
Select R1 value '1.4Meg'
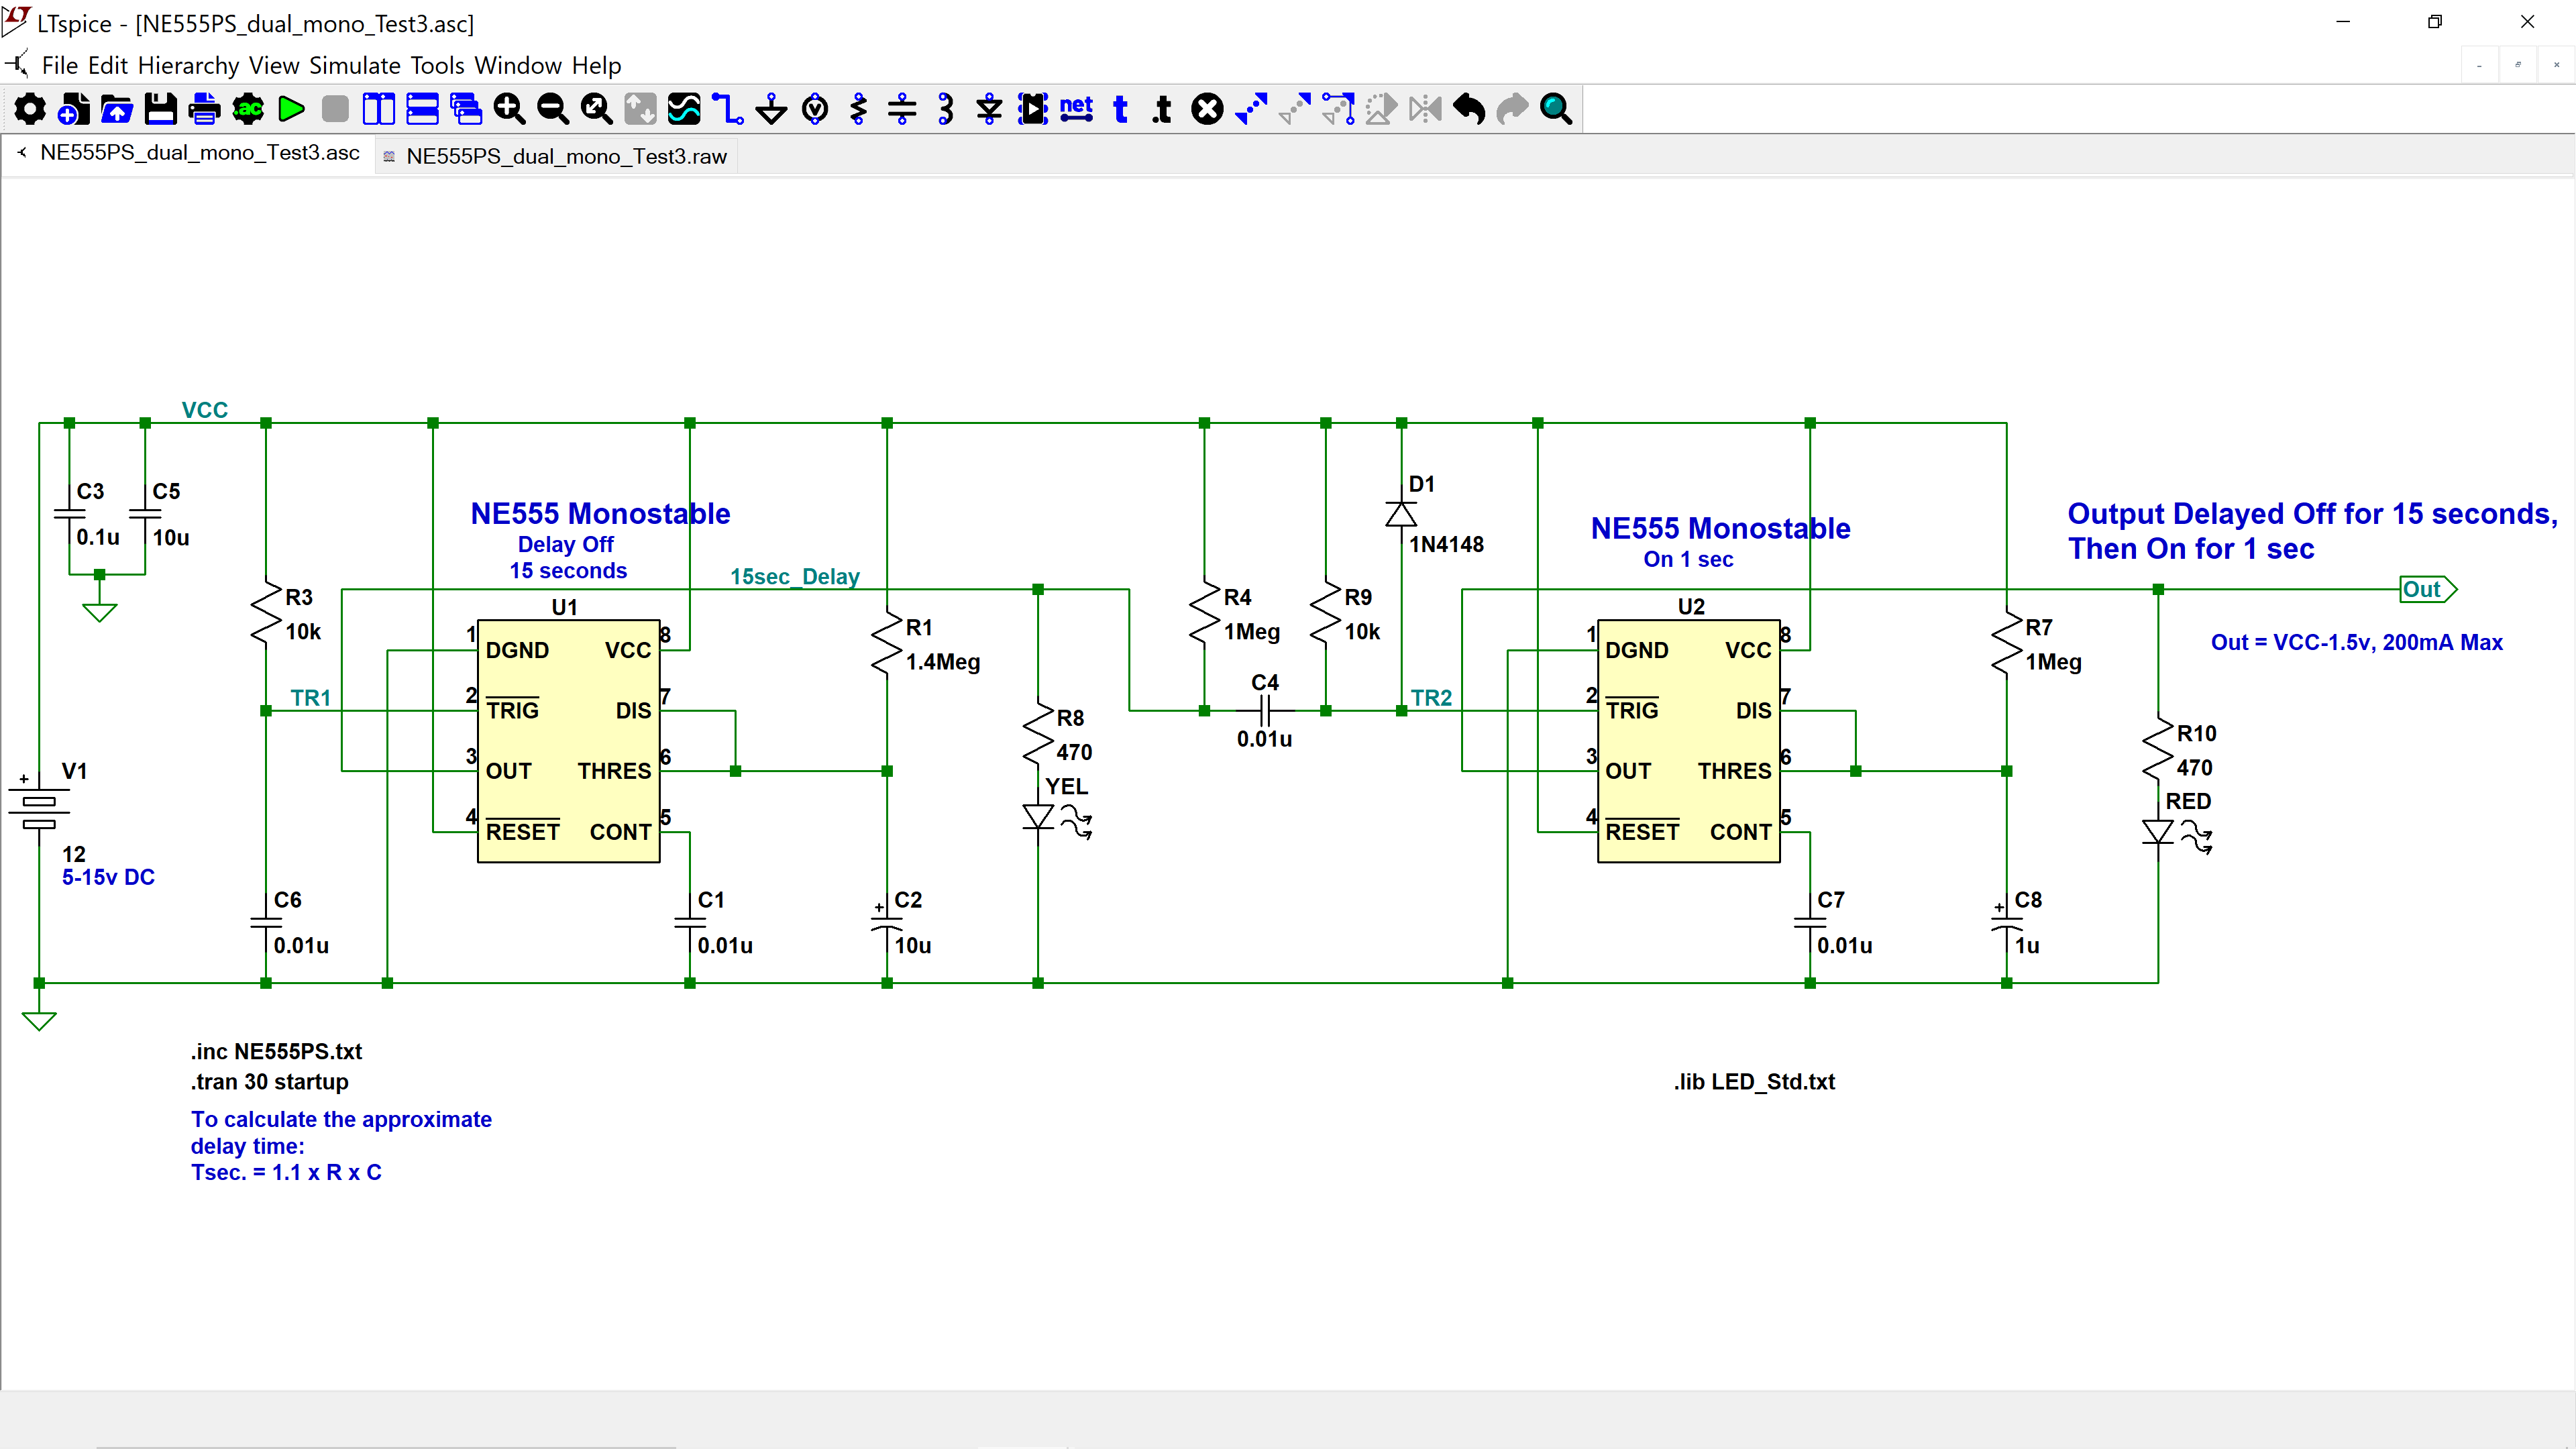pos(943,662)
